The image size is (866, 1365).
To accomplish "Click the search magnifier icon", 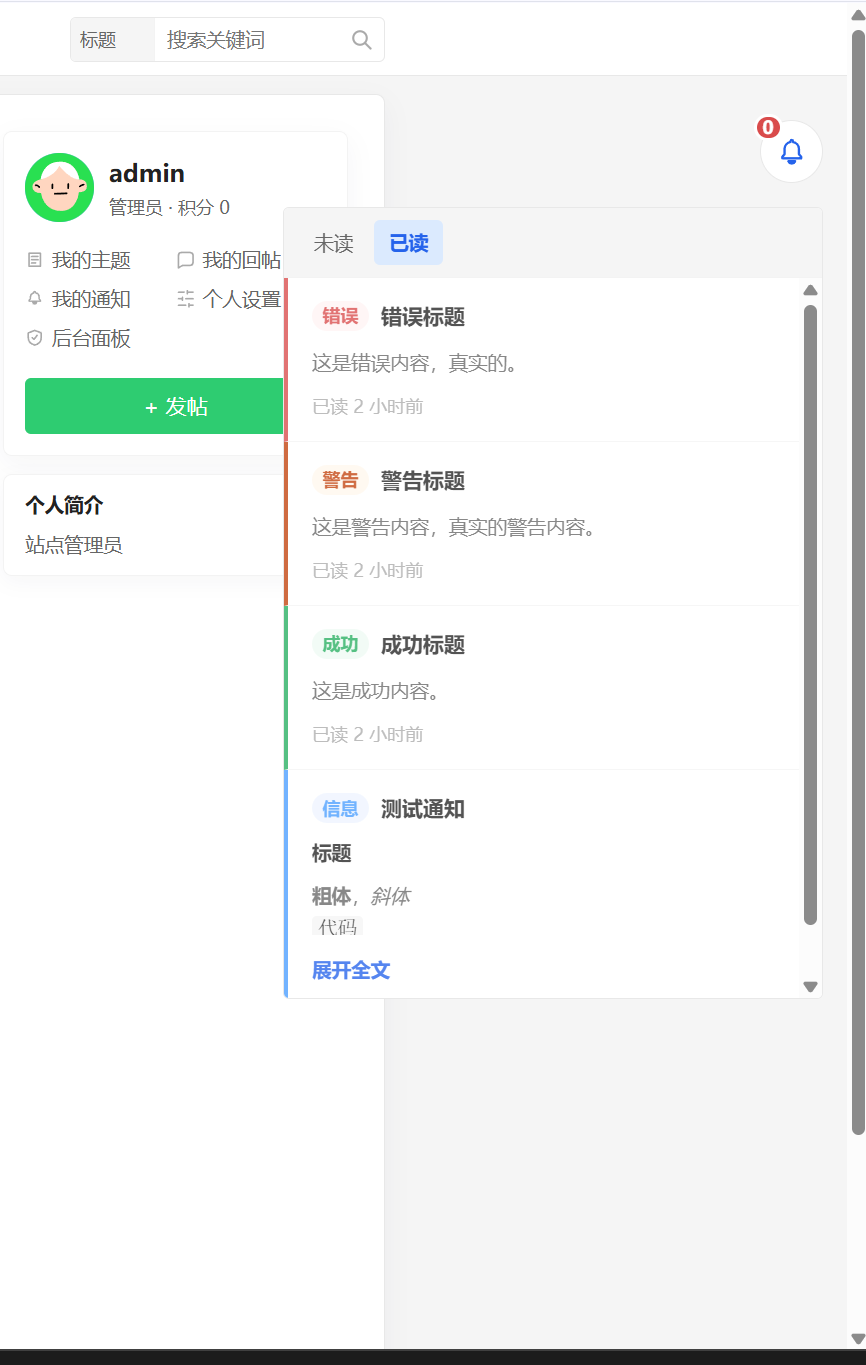I will pyautogui.click(x=362, y=40).
